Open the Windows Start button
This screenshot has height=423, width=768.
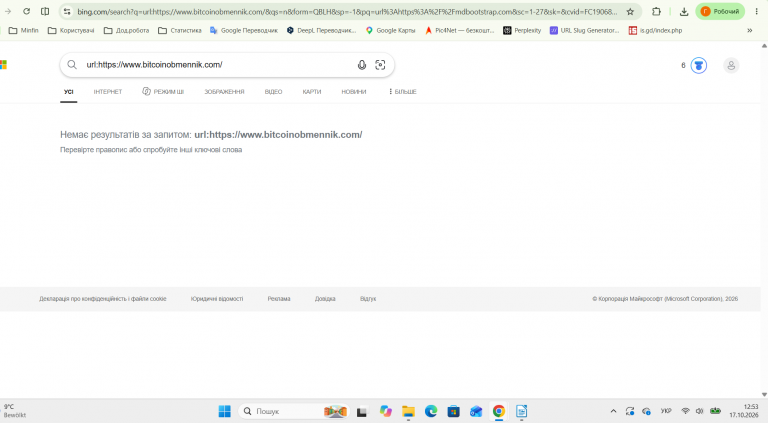pos(224,411)
